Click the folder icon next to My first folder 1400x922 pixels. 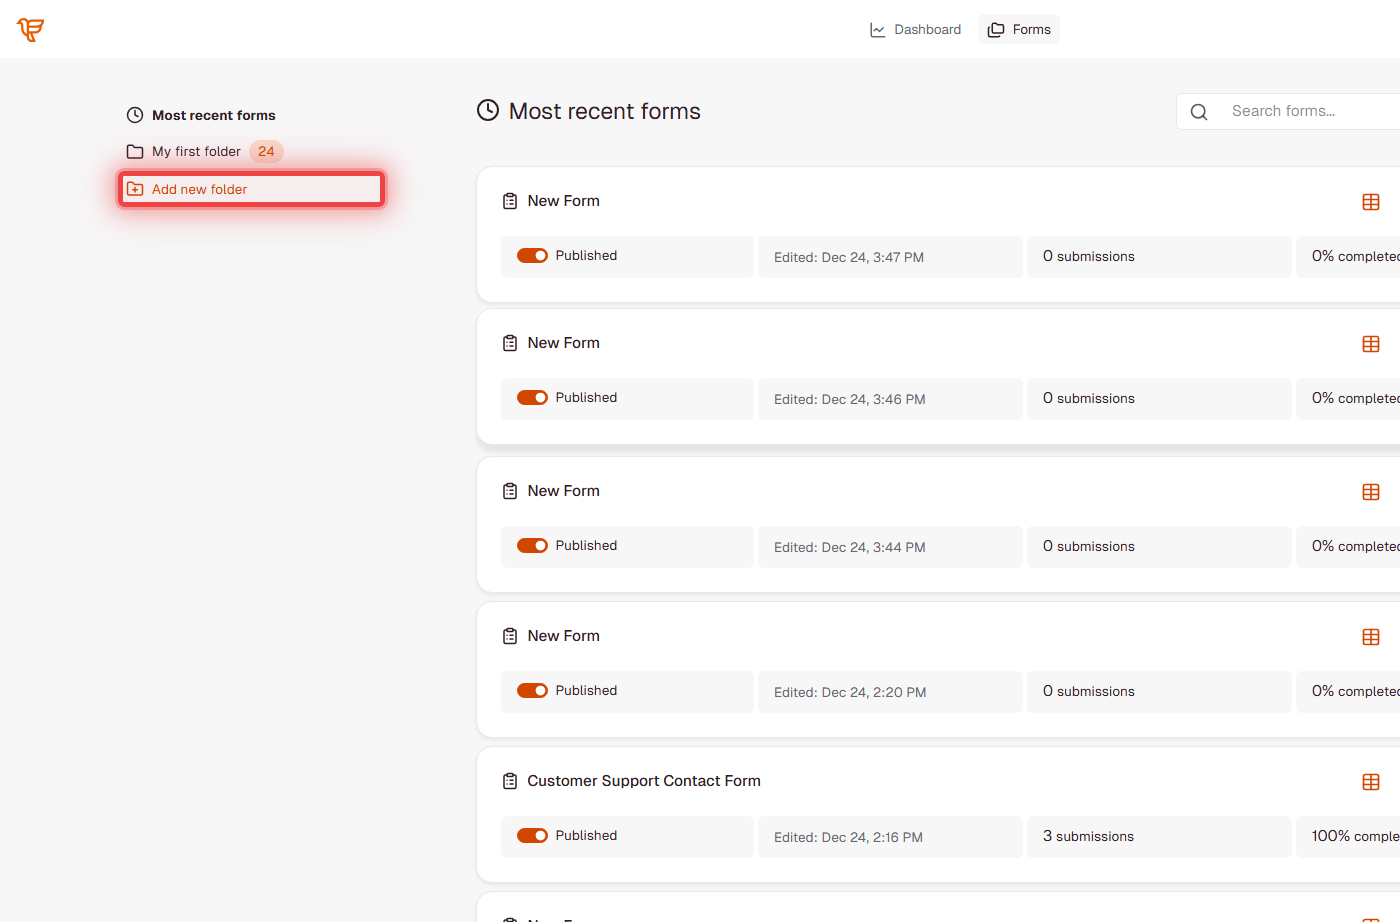[x=134, y=151]
